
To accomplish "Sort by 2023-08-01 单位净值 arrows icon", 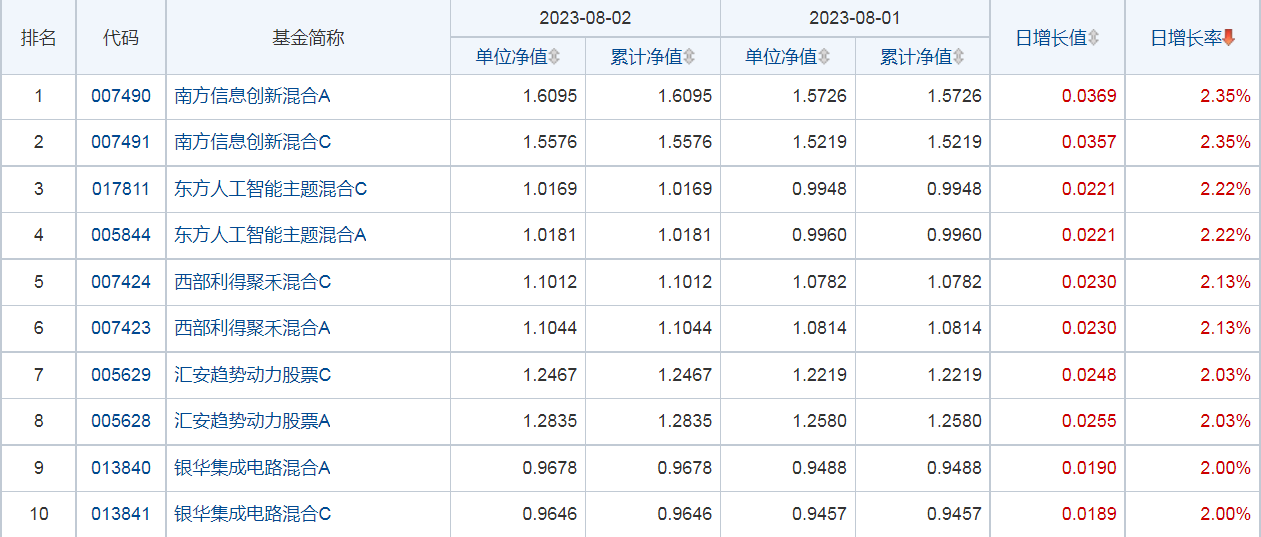I will click(824, 57).
